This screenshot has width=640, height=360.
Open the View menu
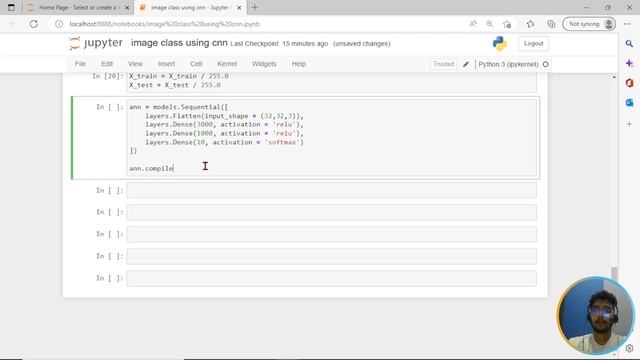tap(135, 64)
